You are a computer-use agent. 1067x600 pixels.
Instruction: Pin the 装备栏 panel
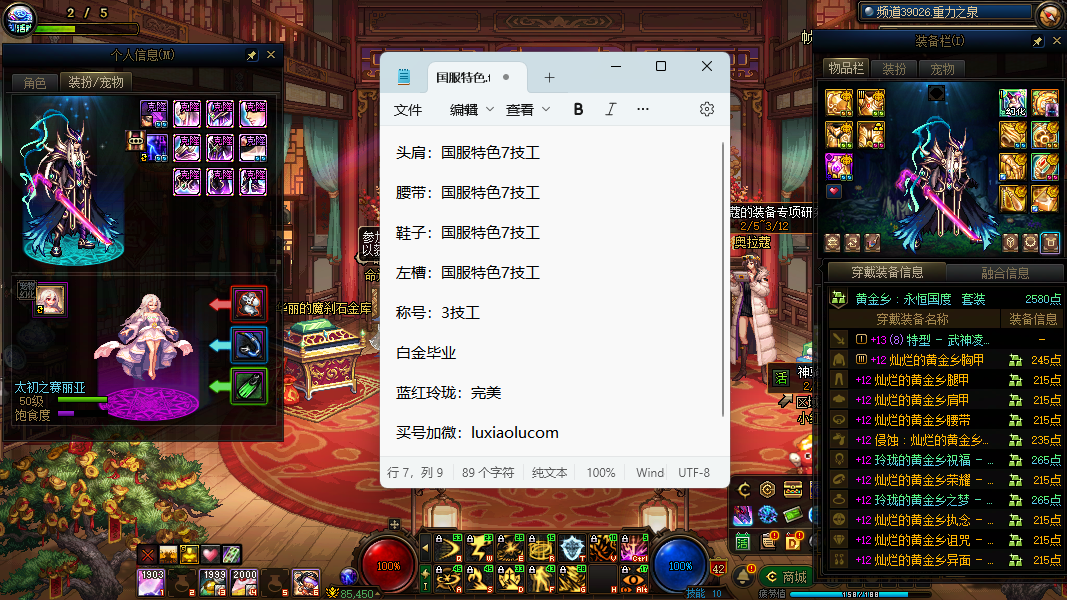point(1037,41)
